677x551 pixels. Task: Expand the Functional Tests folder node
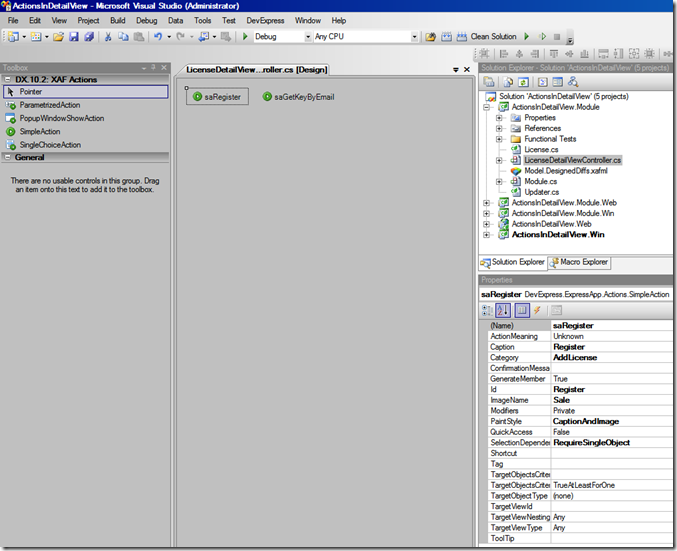pyautogui.click(x=499, y=139)
